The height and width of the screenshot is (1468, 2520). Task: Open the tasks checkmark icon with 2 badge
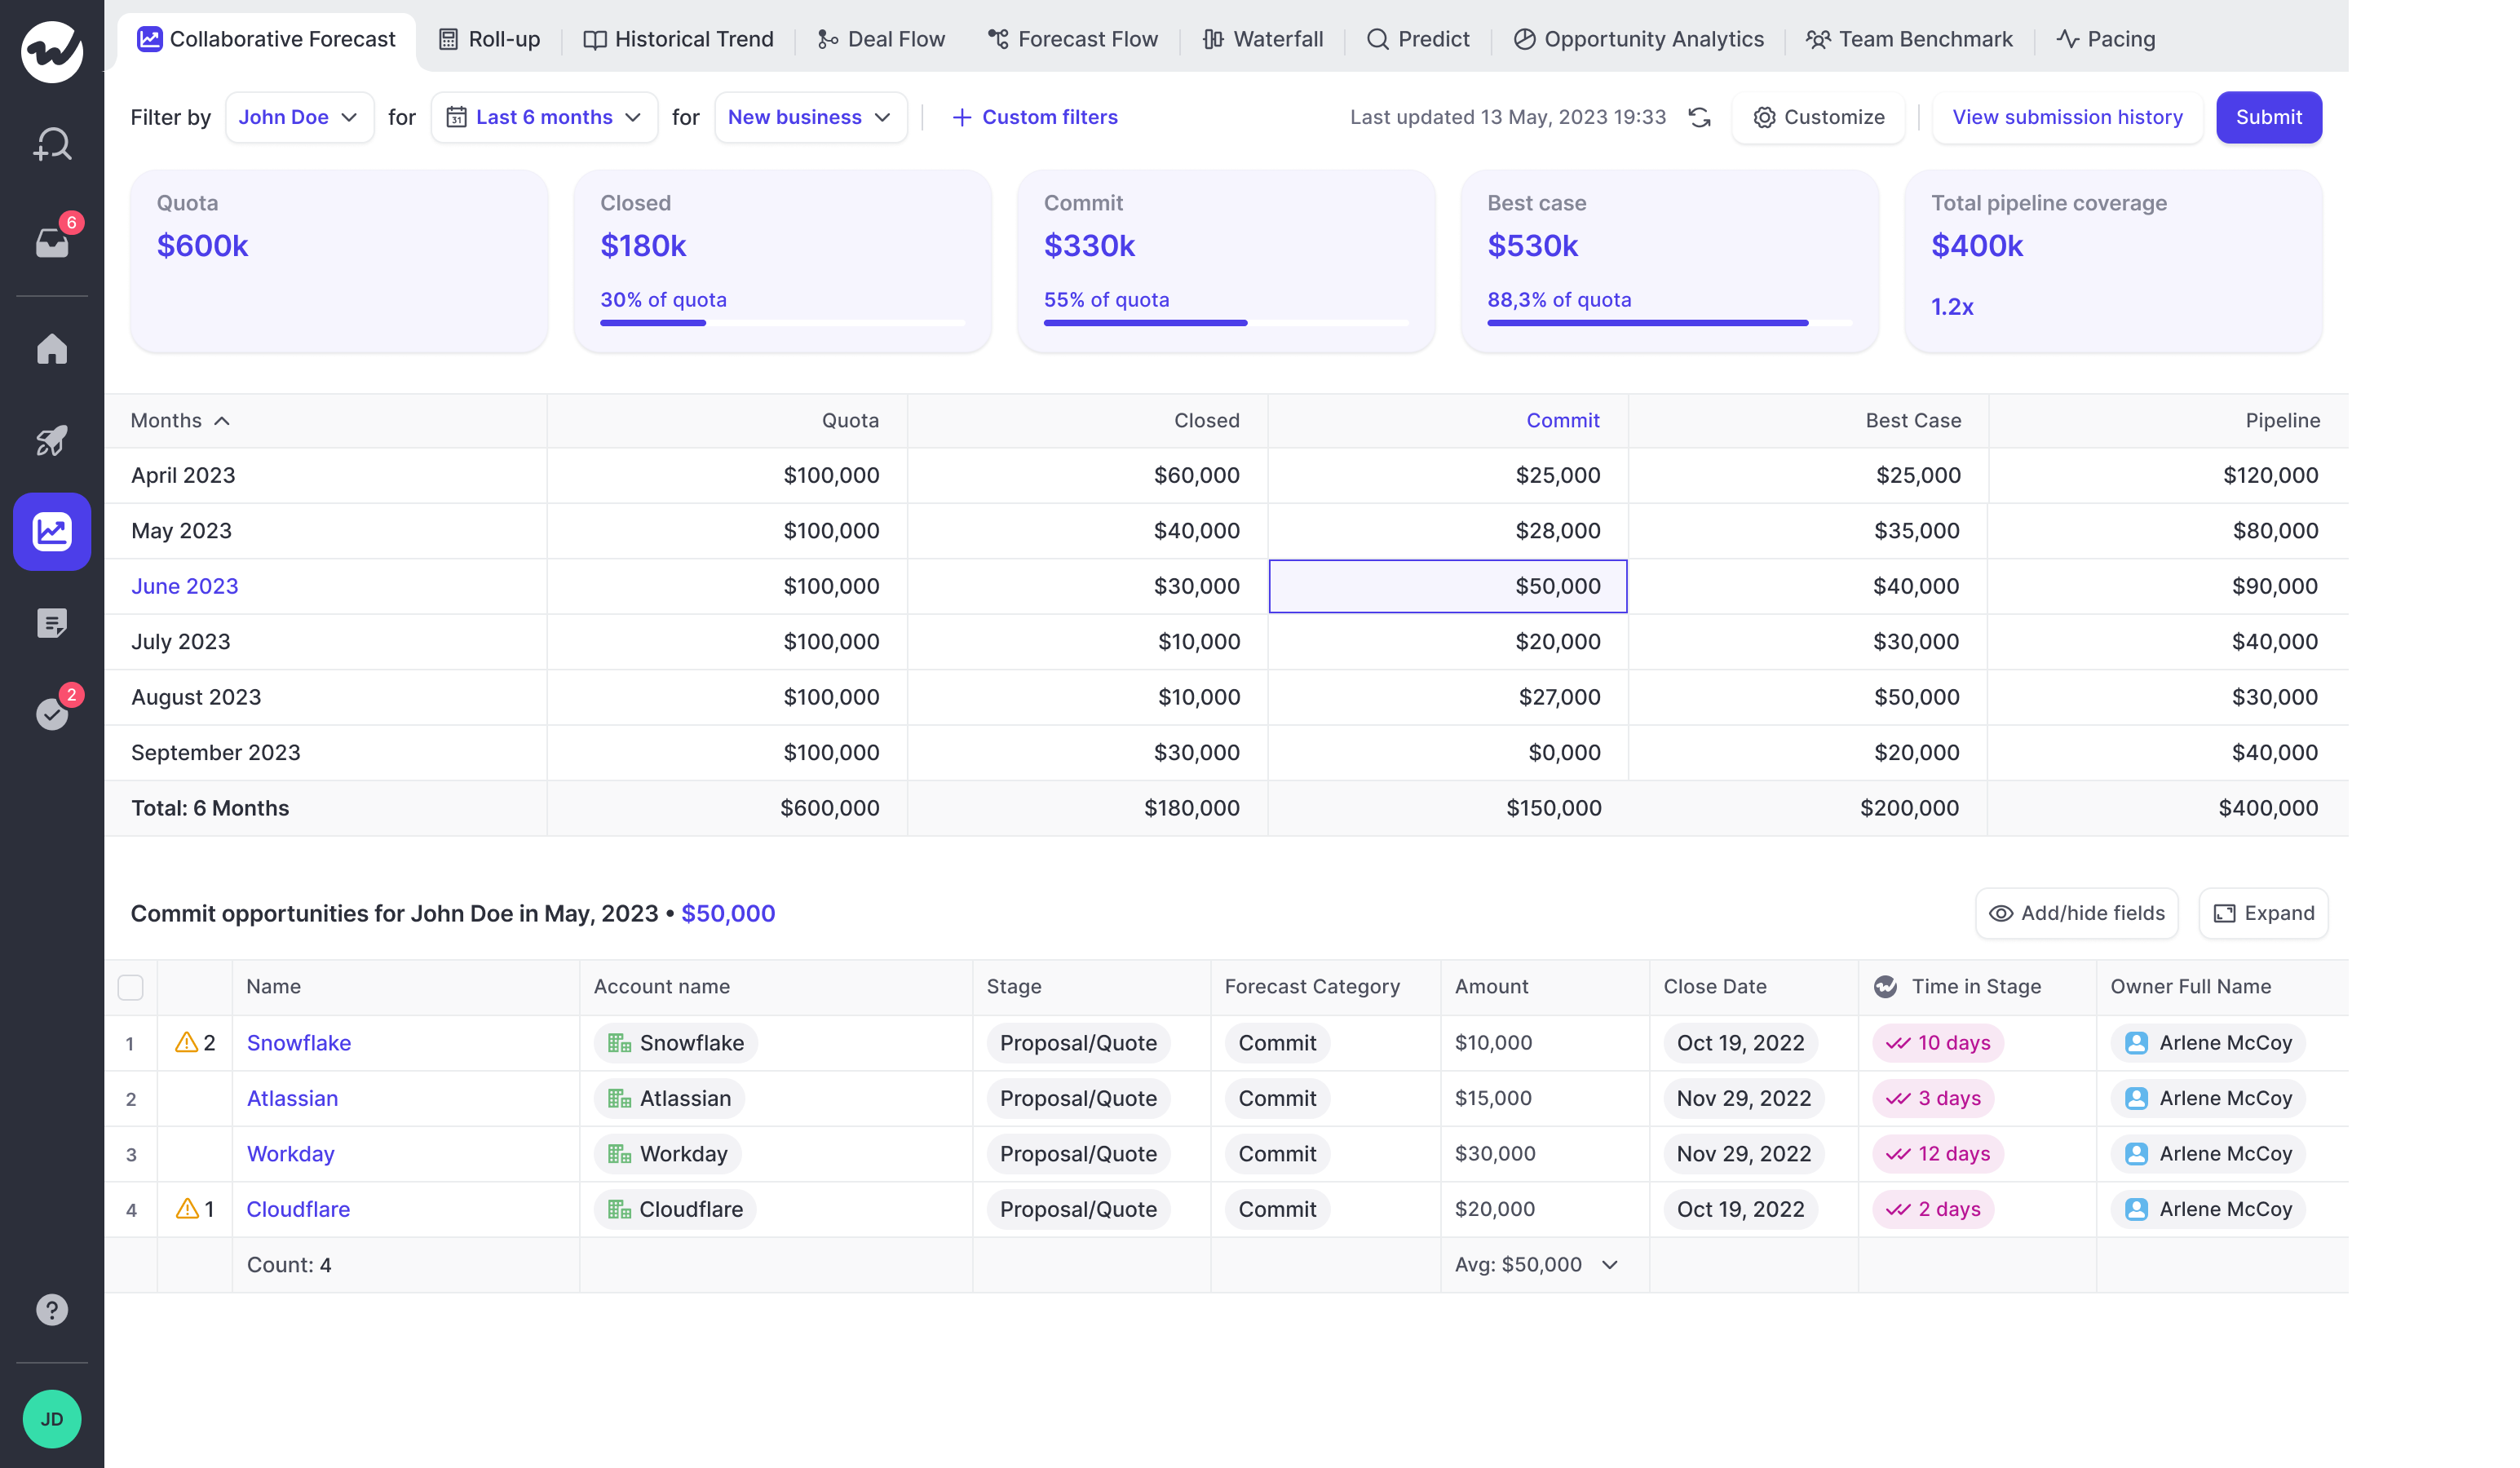click(x=52, y=713)
